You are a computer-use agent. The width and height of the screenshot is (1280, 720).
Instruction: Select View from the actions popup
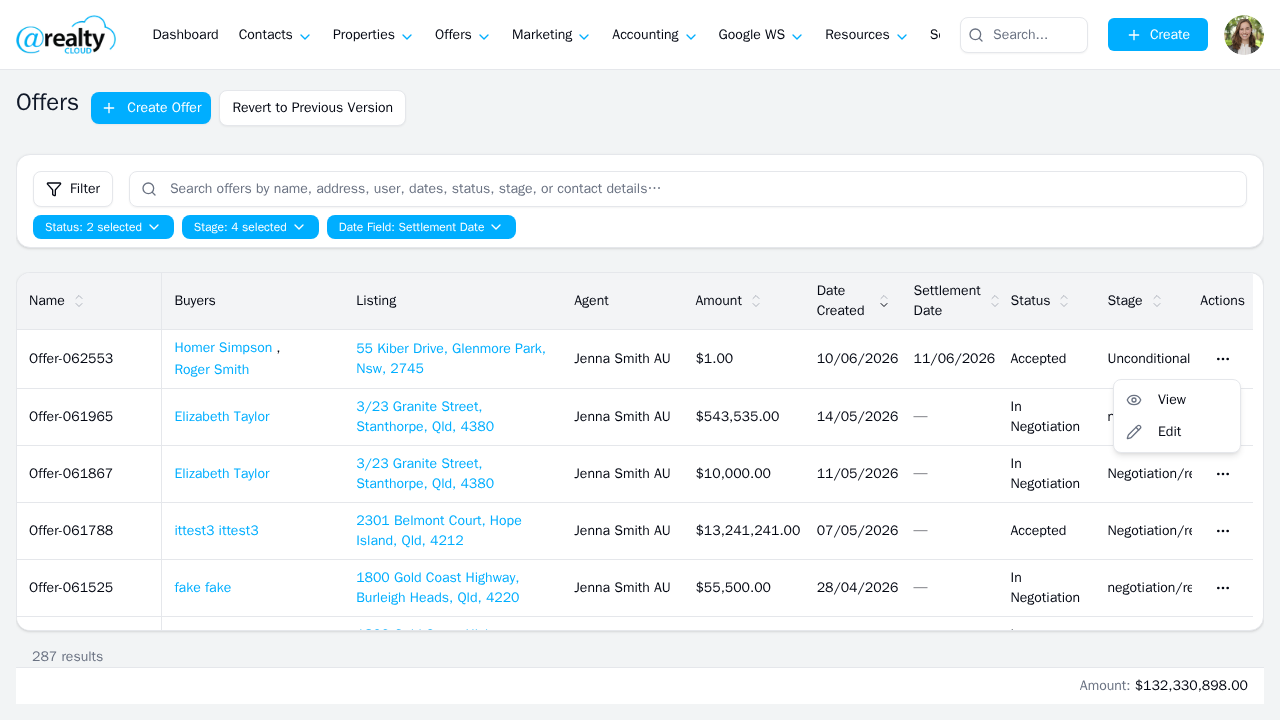click(1177, 400)
